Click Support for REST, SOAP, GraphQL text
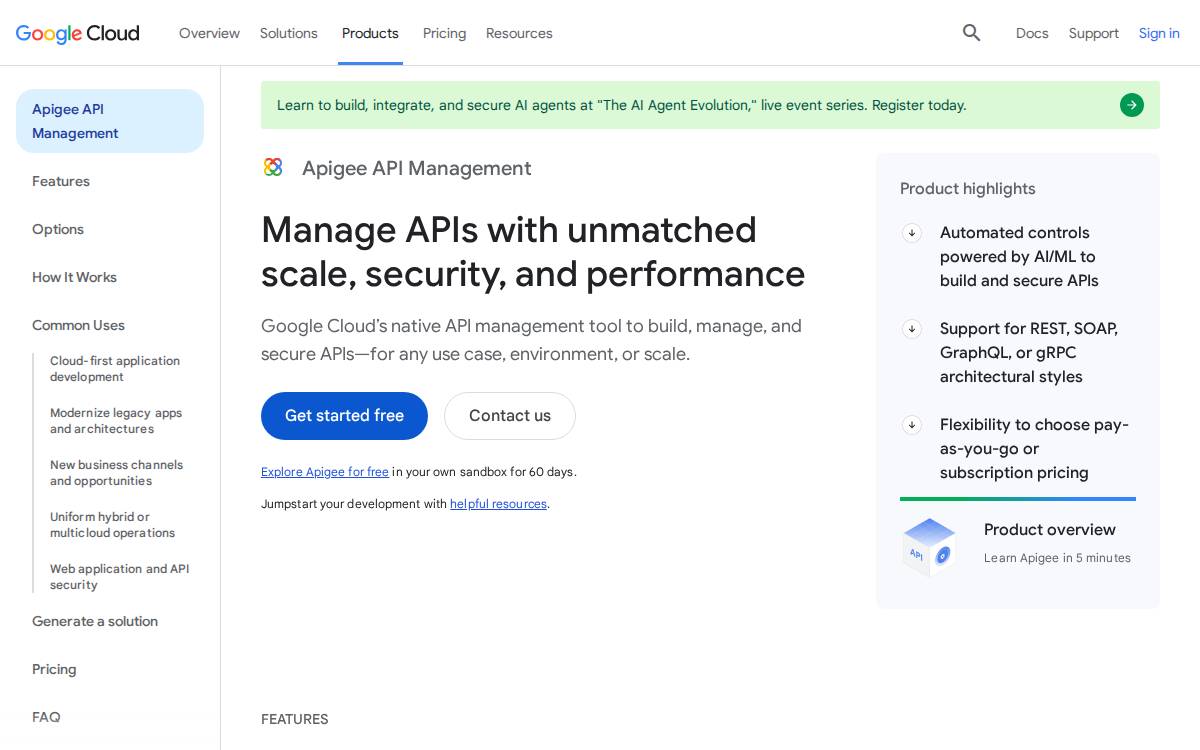 coord(1029,353)
